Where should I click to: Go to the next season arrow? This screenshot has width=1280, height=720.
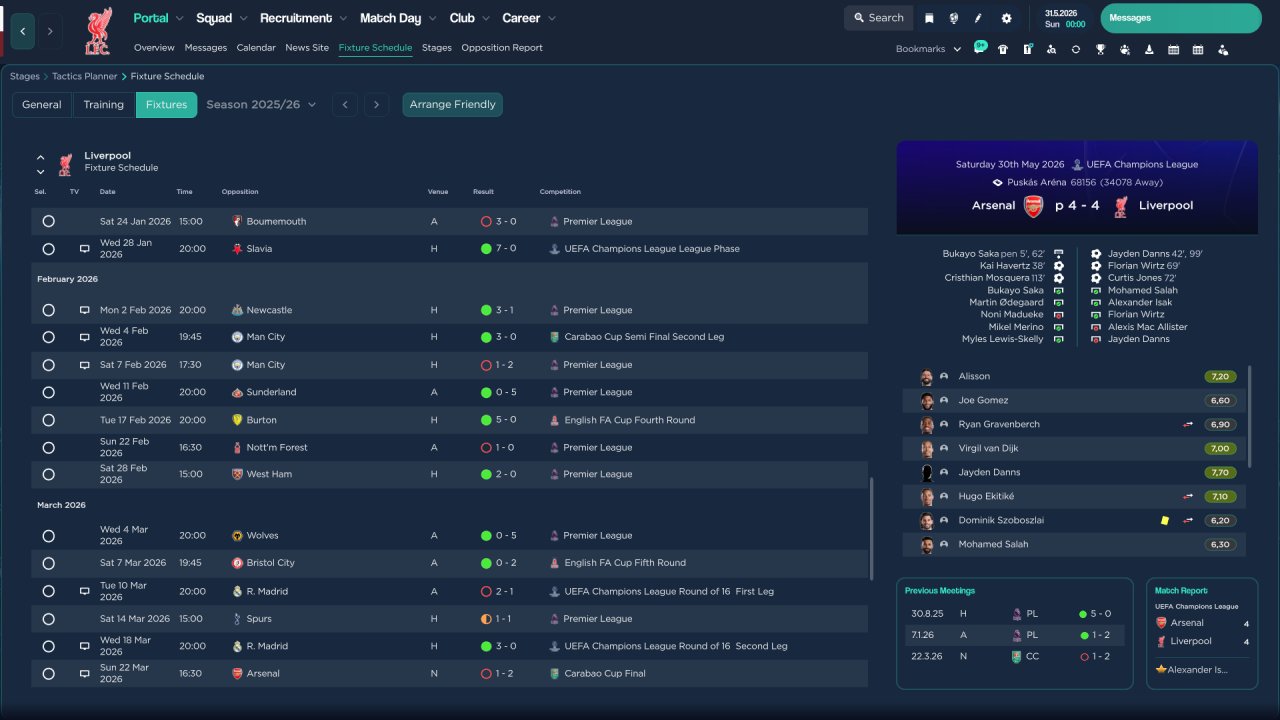pos(376,104)
